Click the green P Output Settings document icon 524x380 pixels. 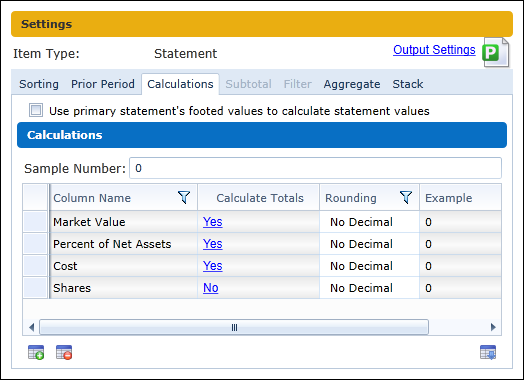click(x=496, y=52)
